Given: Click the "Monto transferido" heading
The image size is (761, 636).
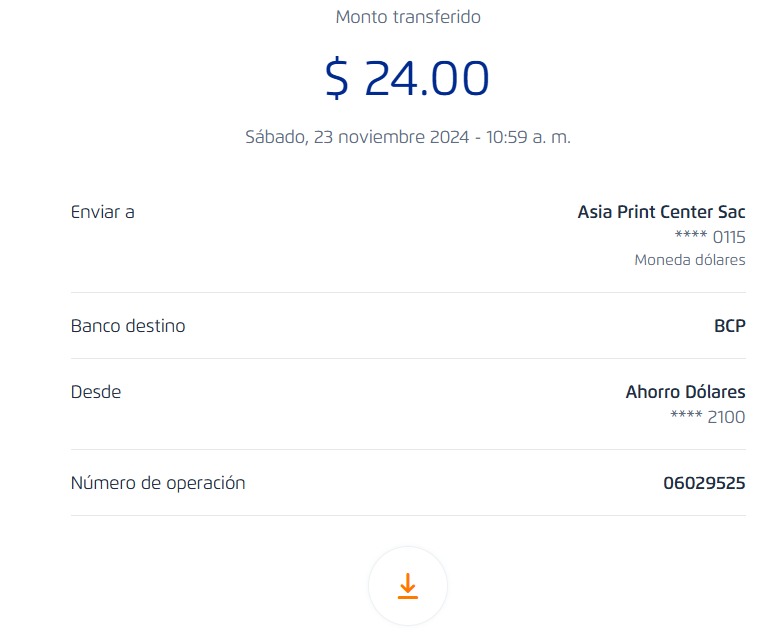Looking at the screenshot, I should [408, 17].
